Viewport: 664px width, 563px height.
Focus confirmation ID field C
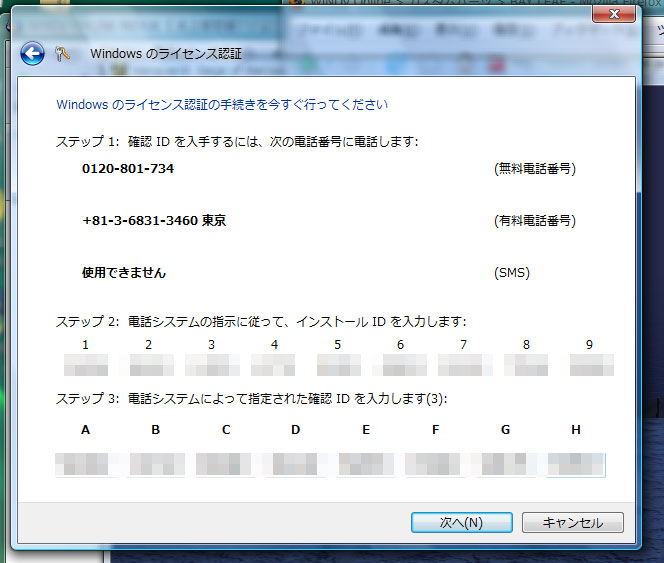pos(225,465)
